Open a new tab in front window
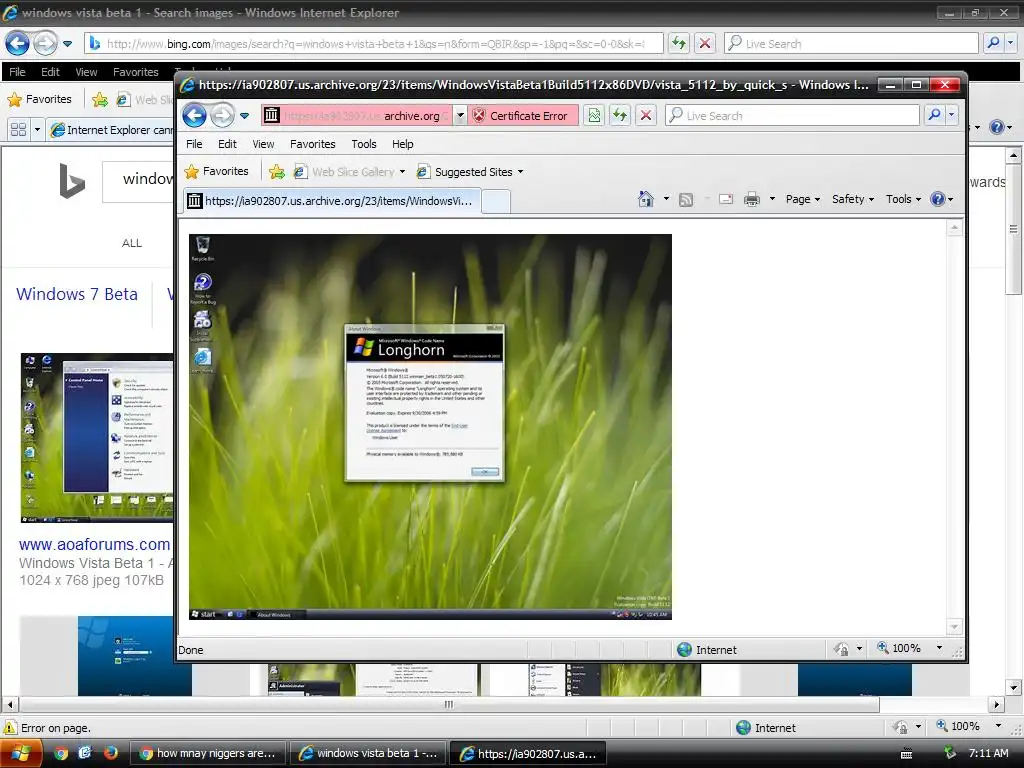This screenshot has width=1024, height=768. point(496,201)
